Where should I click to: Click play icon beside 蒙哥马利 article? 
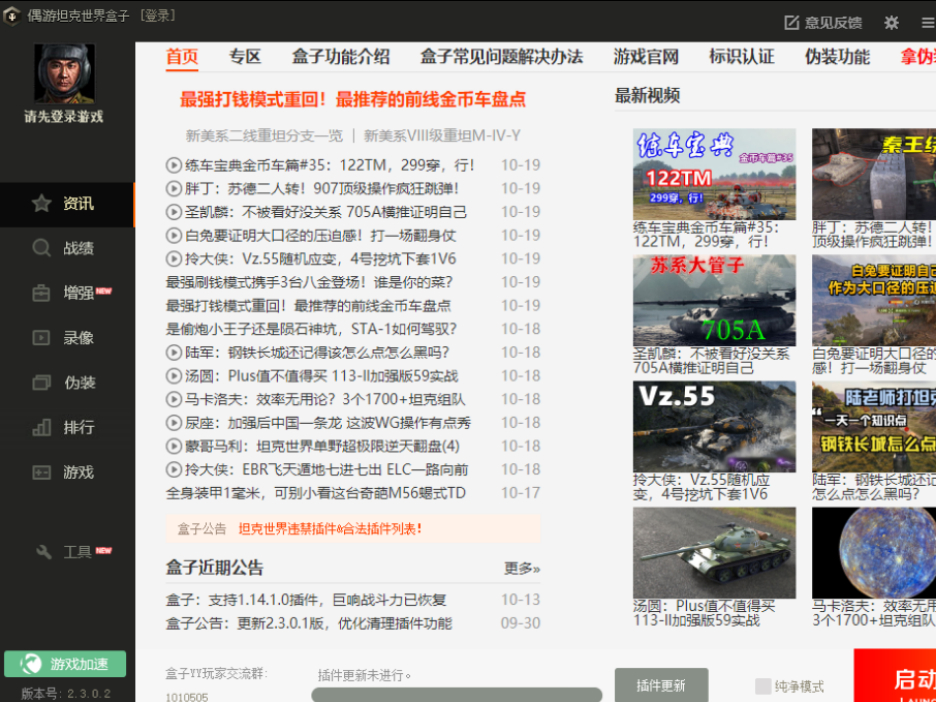(173, 446)
